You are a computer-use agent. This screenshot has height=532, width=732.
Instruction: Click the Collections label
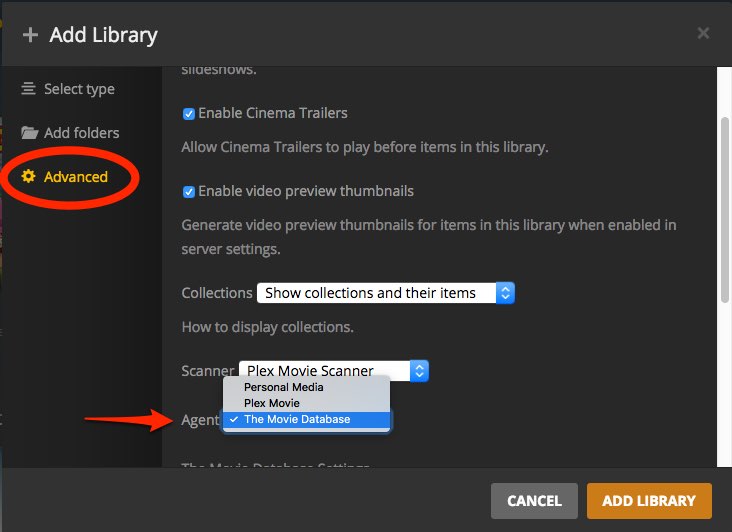click(x=217, y=293)
